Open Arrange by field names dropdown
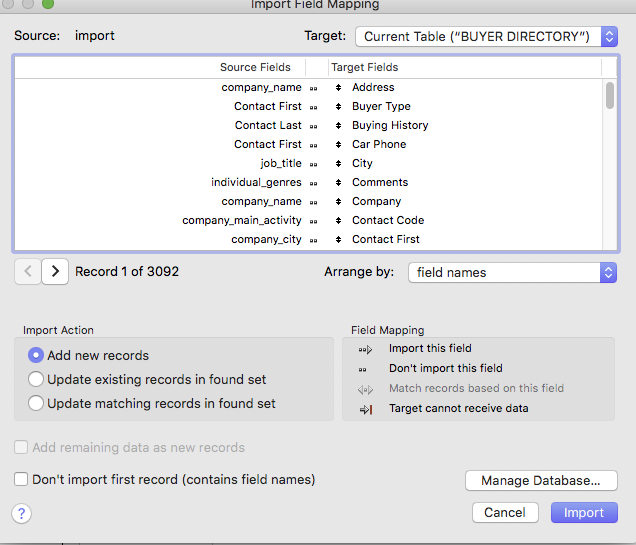The height and width of the screenshot is (545, 636). point(512,272)
